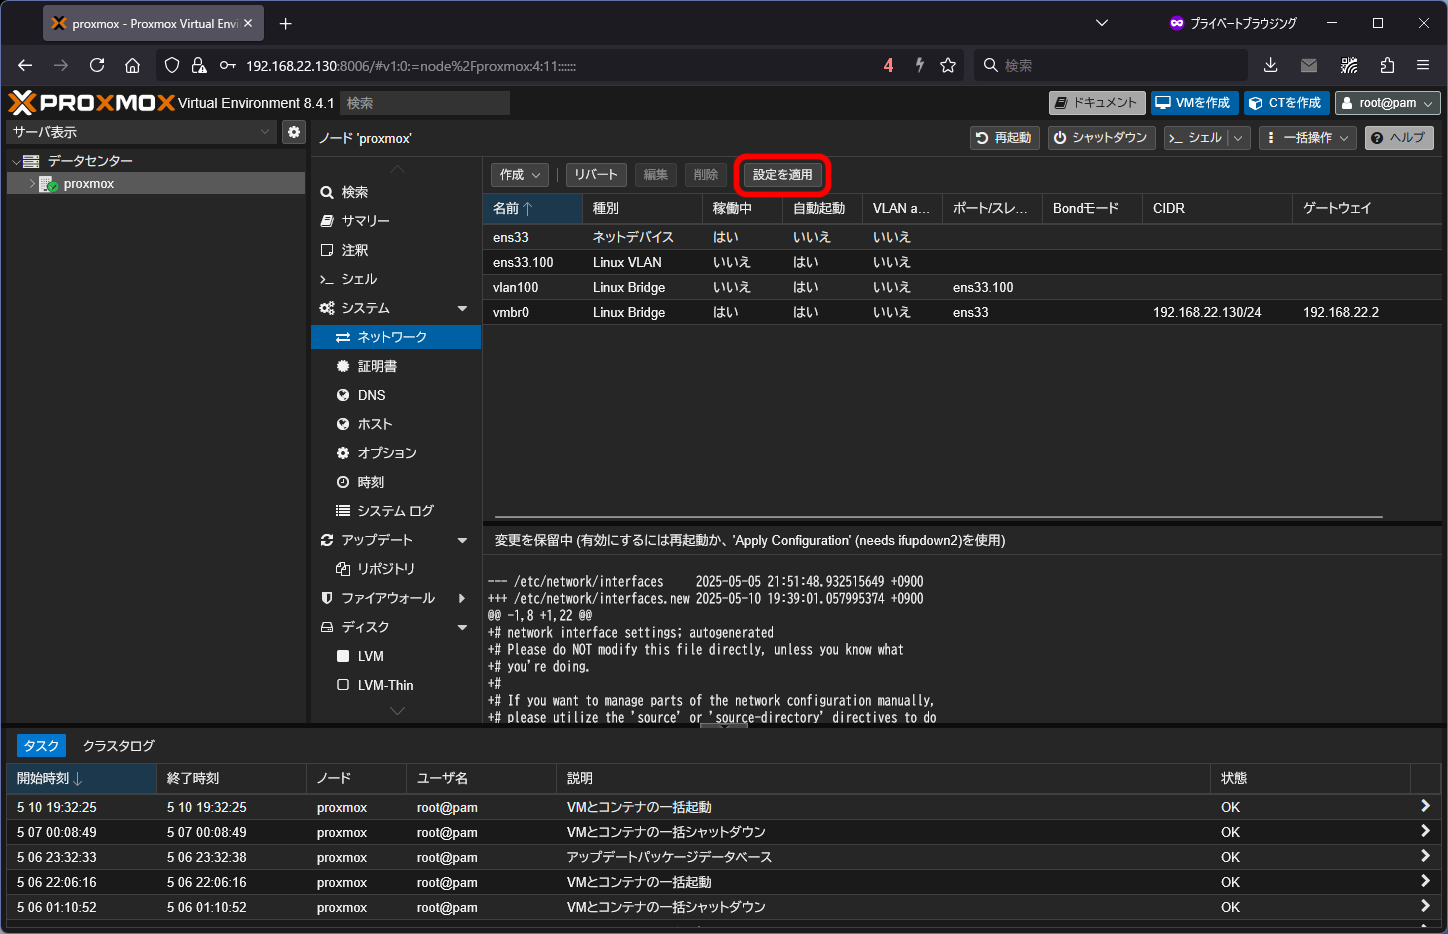Click the シャットダウン button
The width and height of the screenshot is (1448, 934).
click(x=1102, y=138)
